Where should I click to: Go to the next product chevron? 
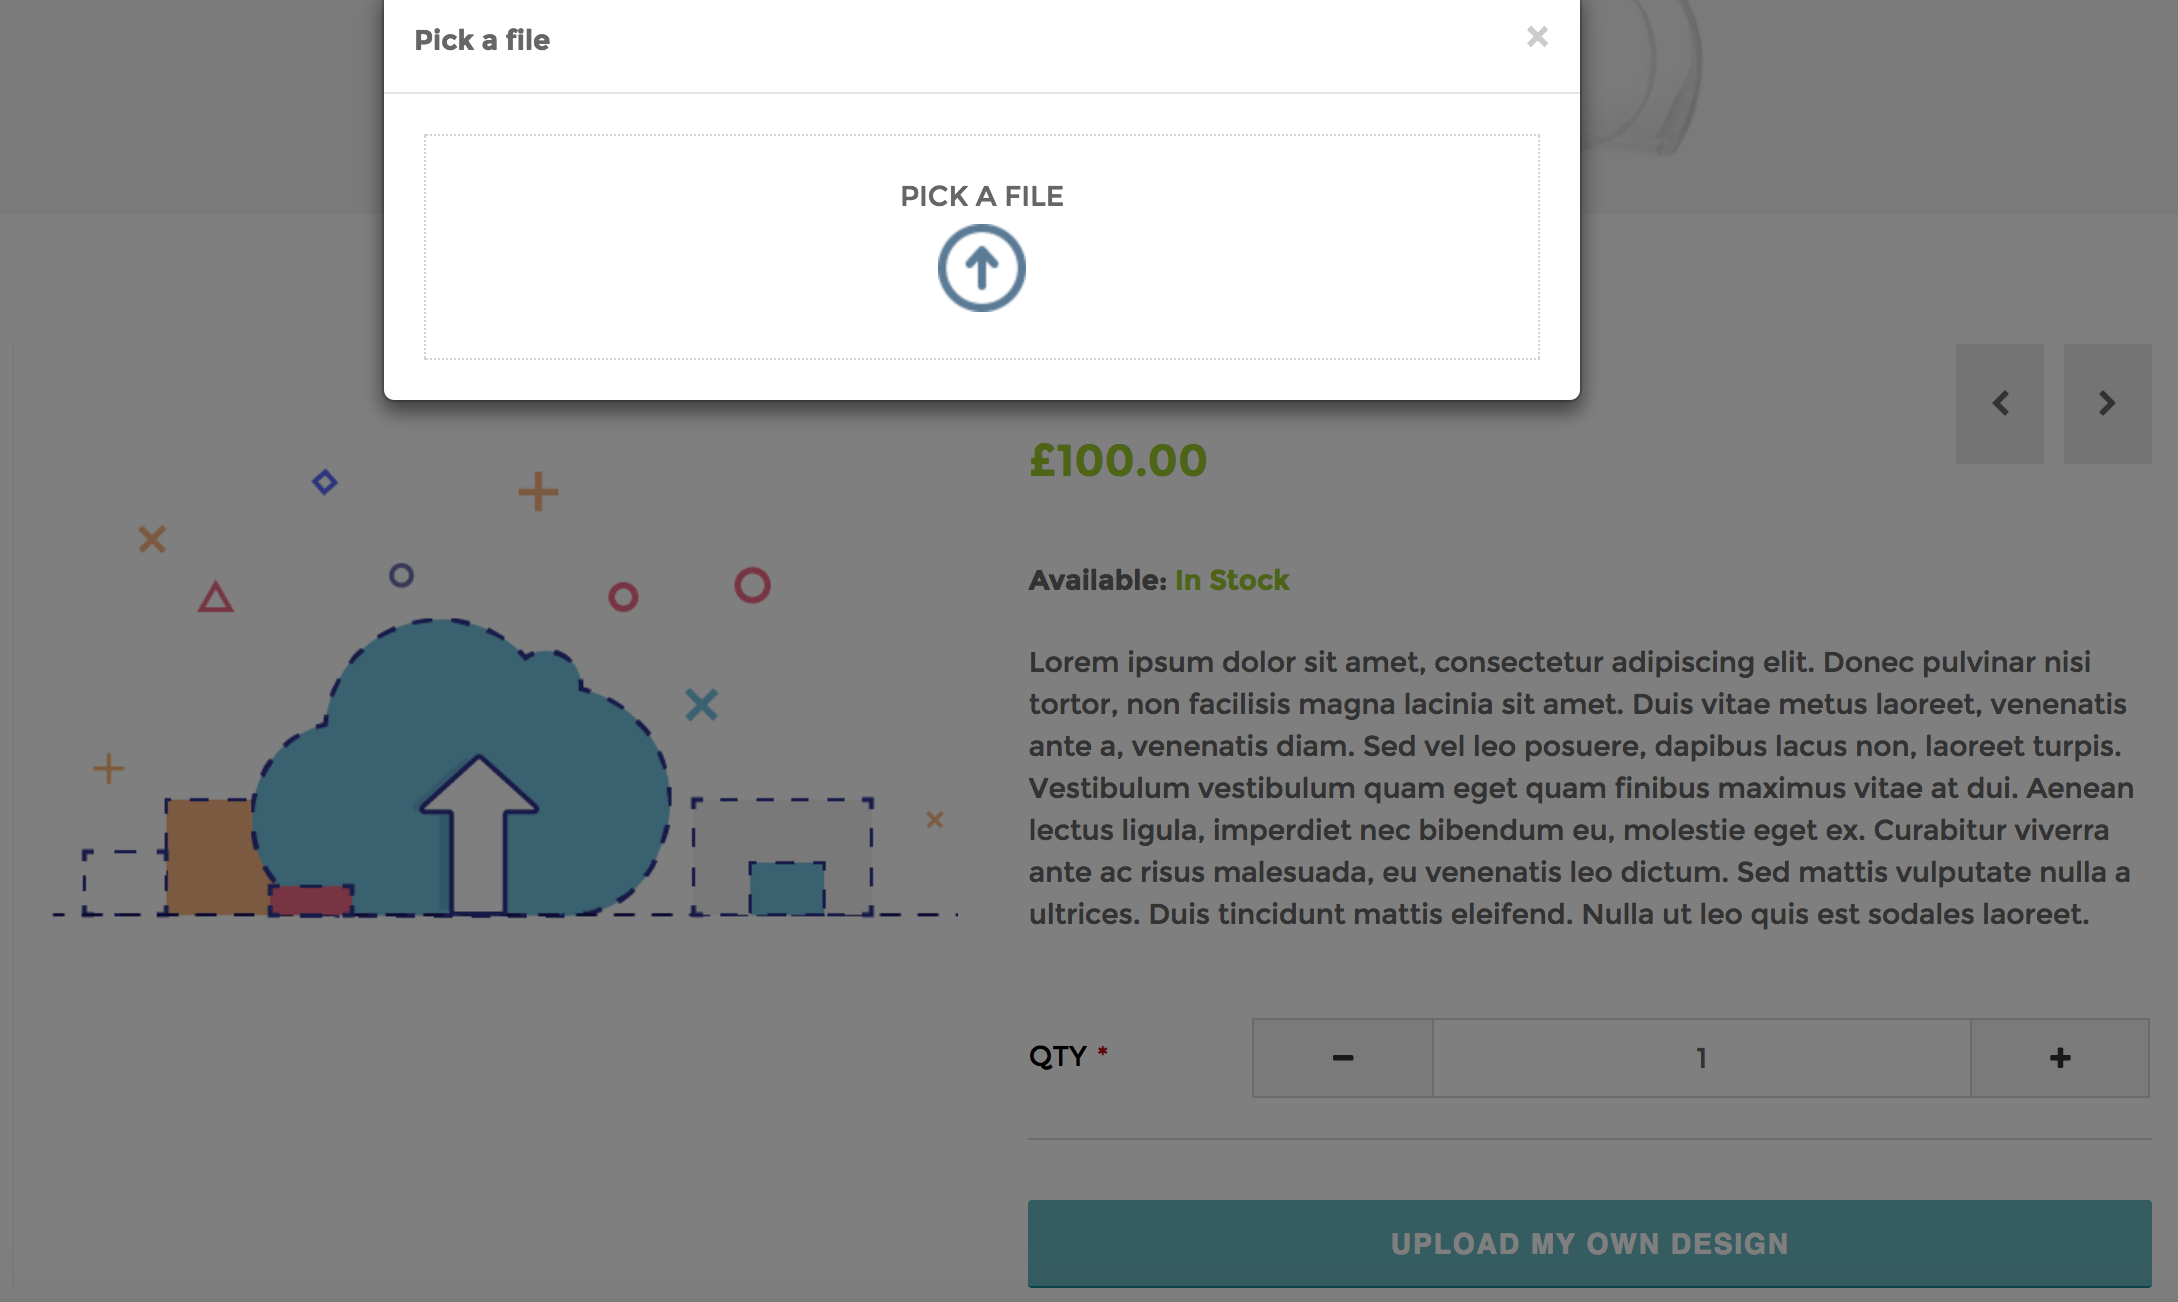click(x=2107, y=403)
